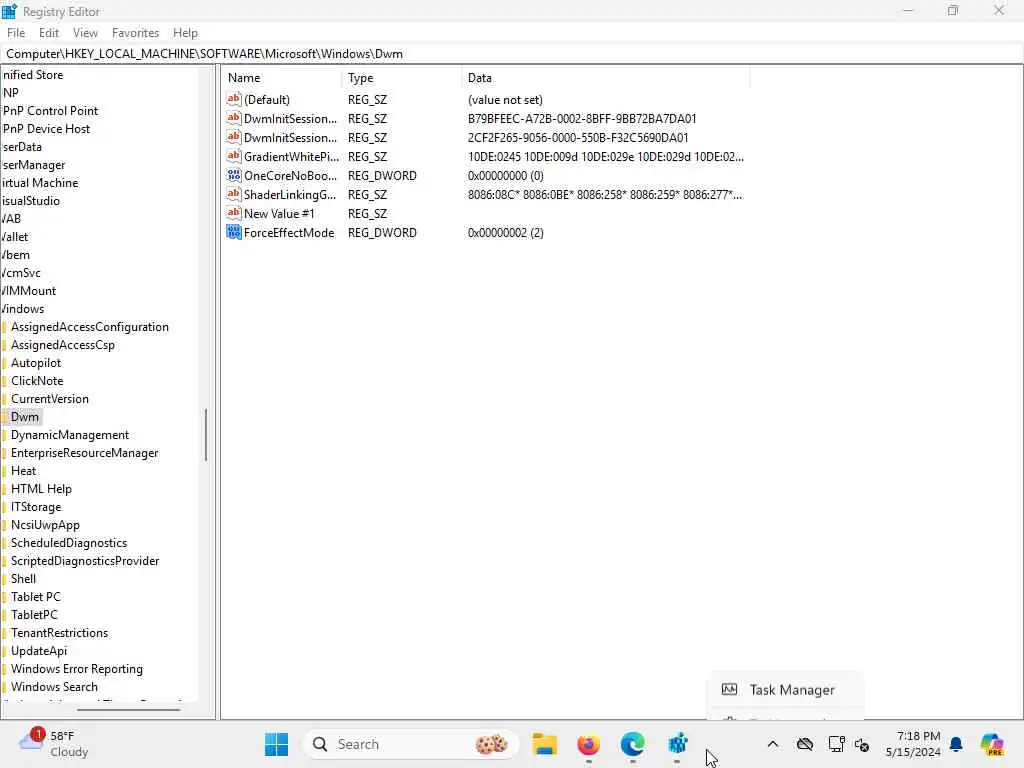1024x768 pixels.
Task: Click the OneCoreNoBoo... DWORD icon
Action: (234, 175)
